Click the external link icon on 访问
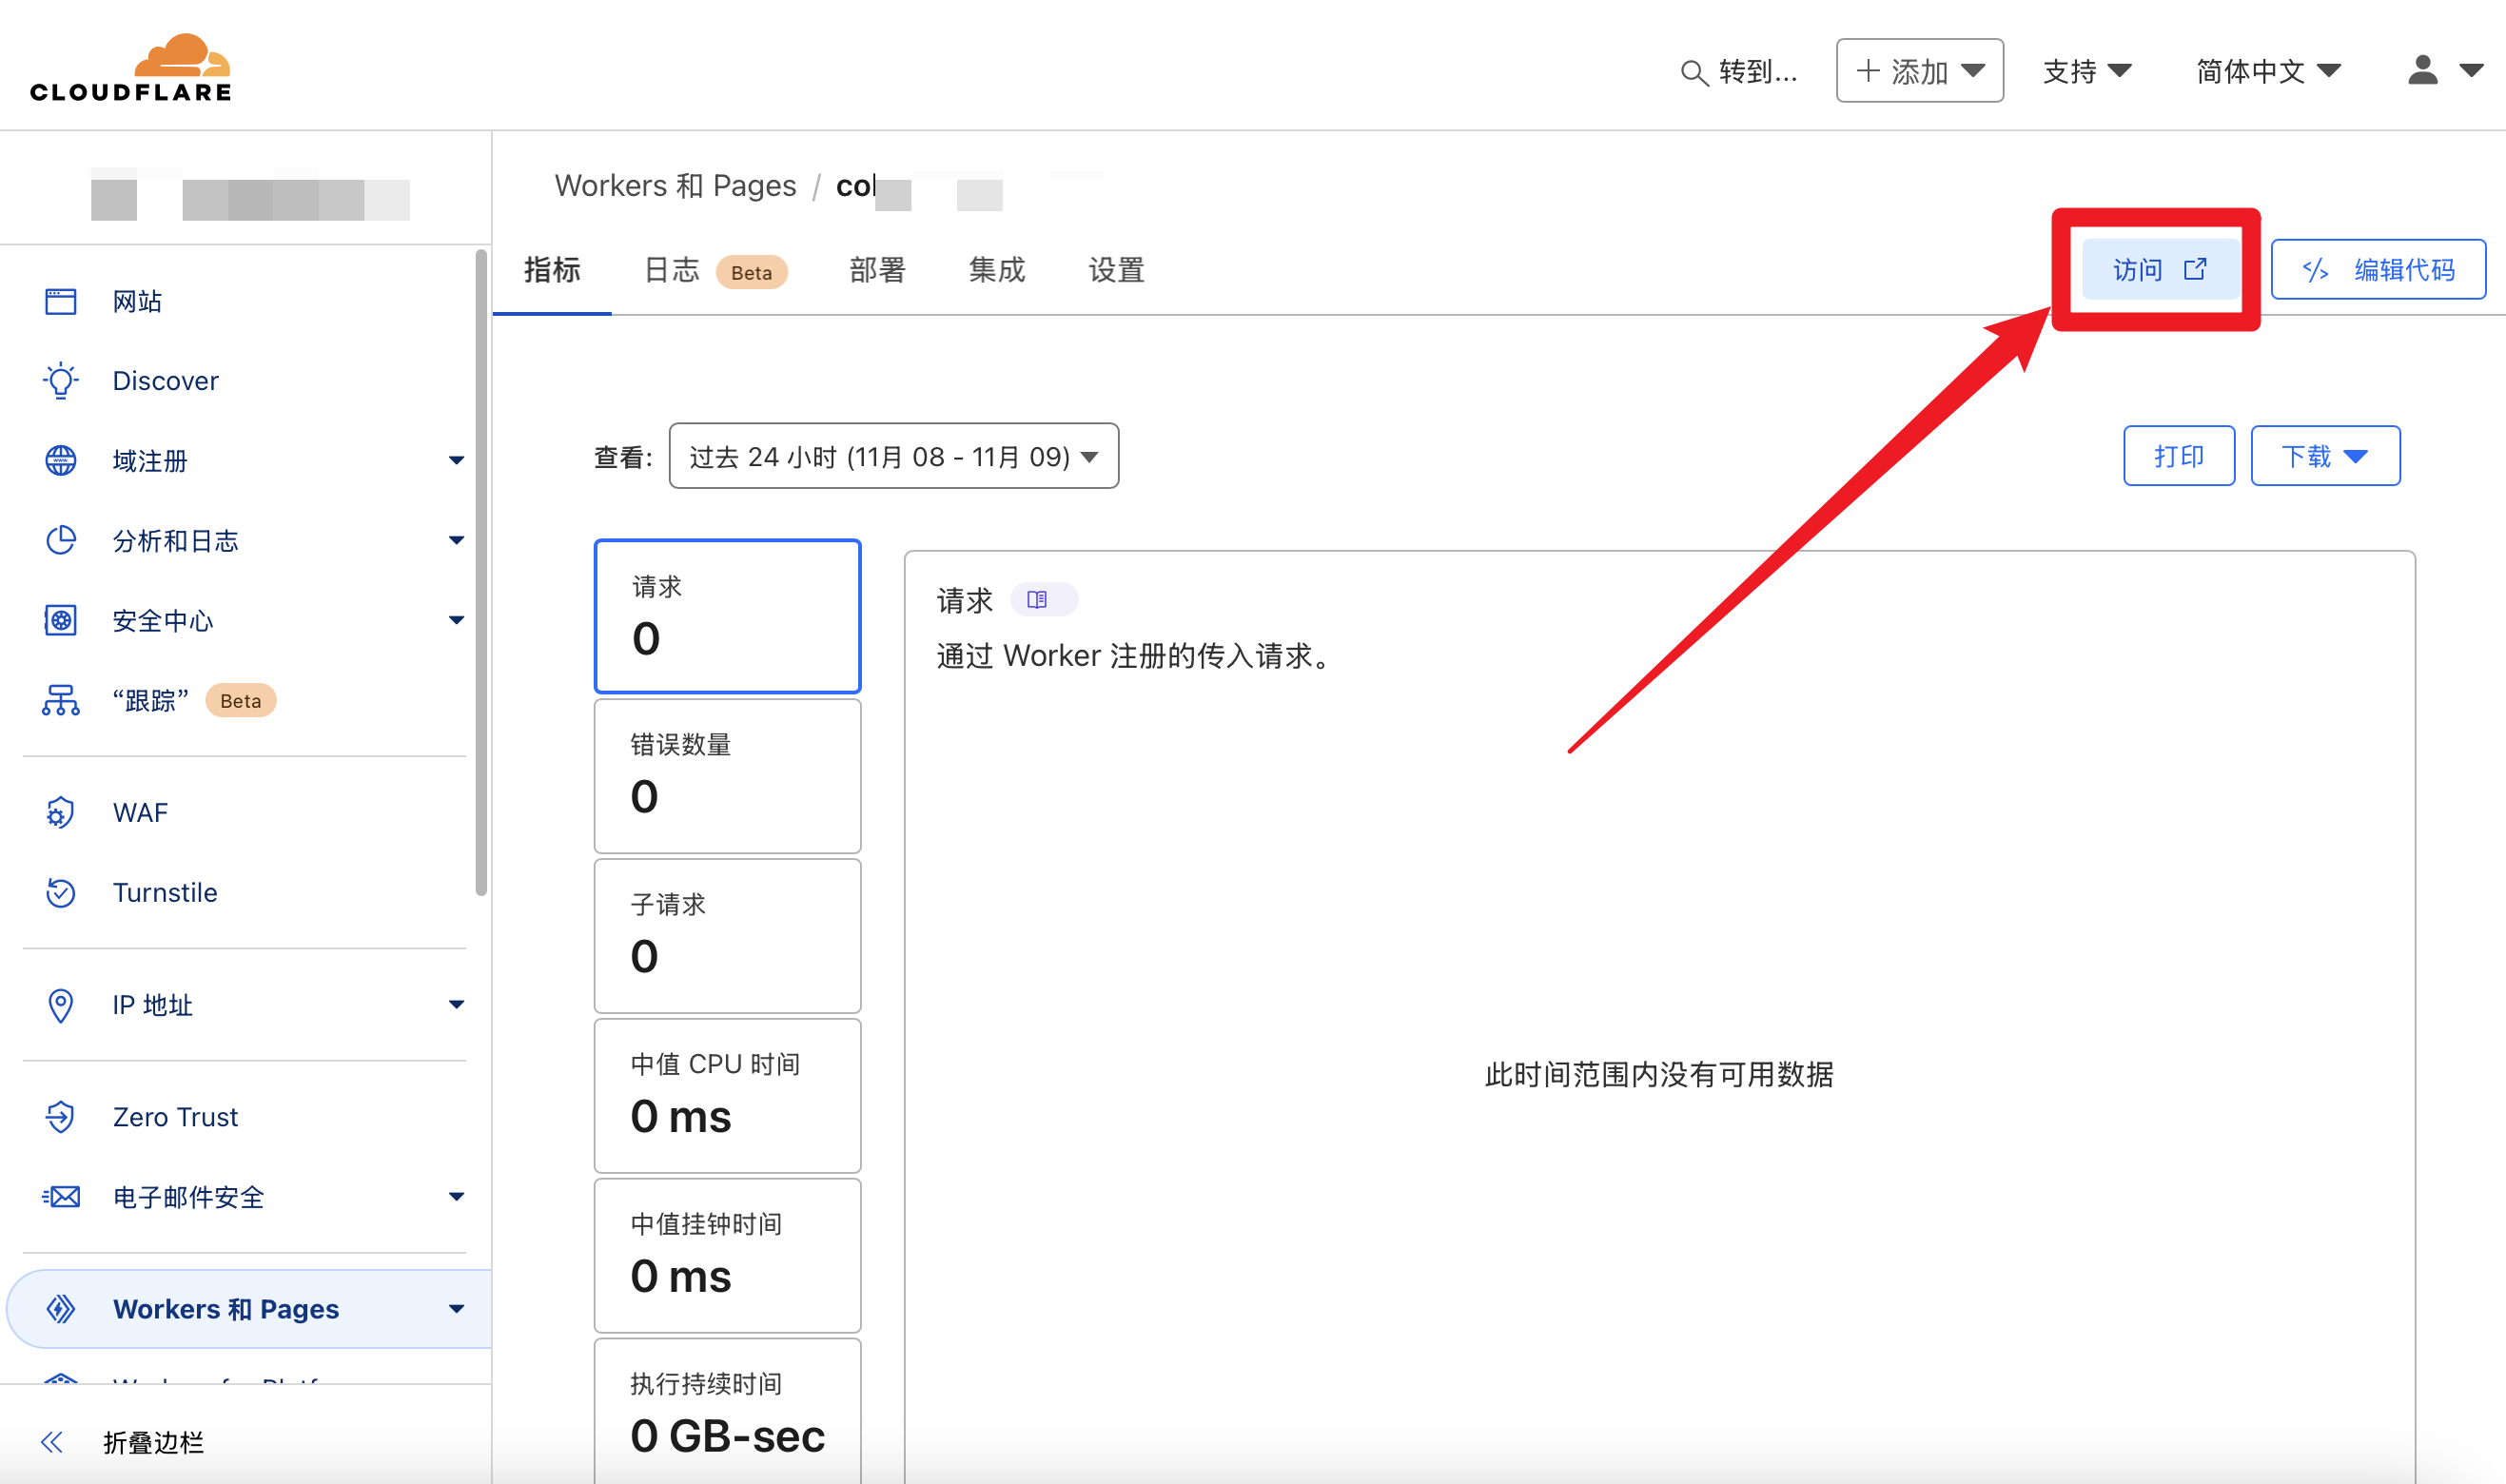Screen dimensions: 2506x1484 point(2195,269)
